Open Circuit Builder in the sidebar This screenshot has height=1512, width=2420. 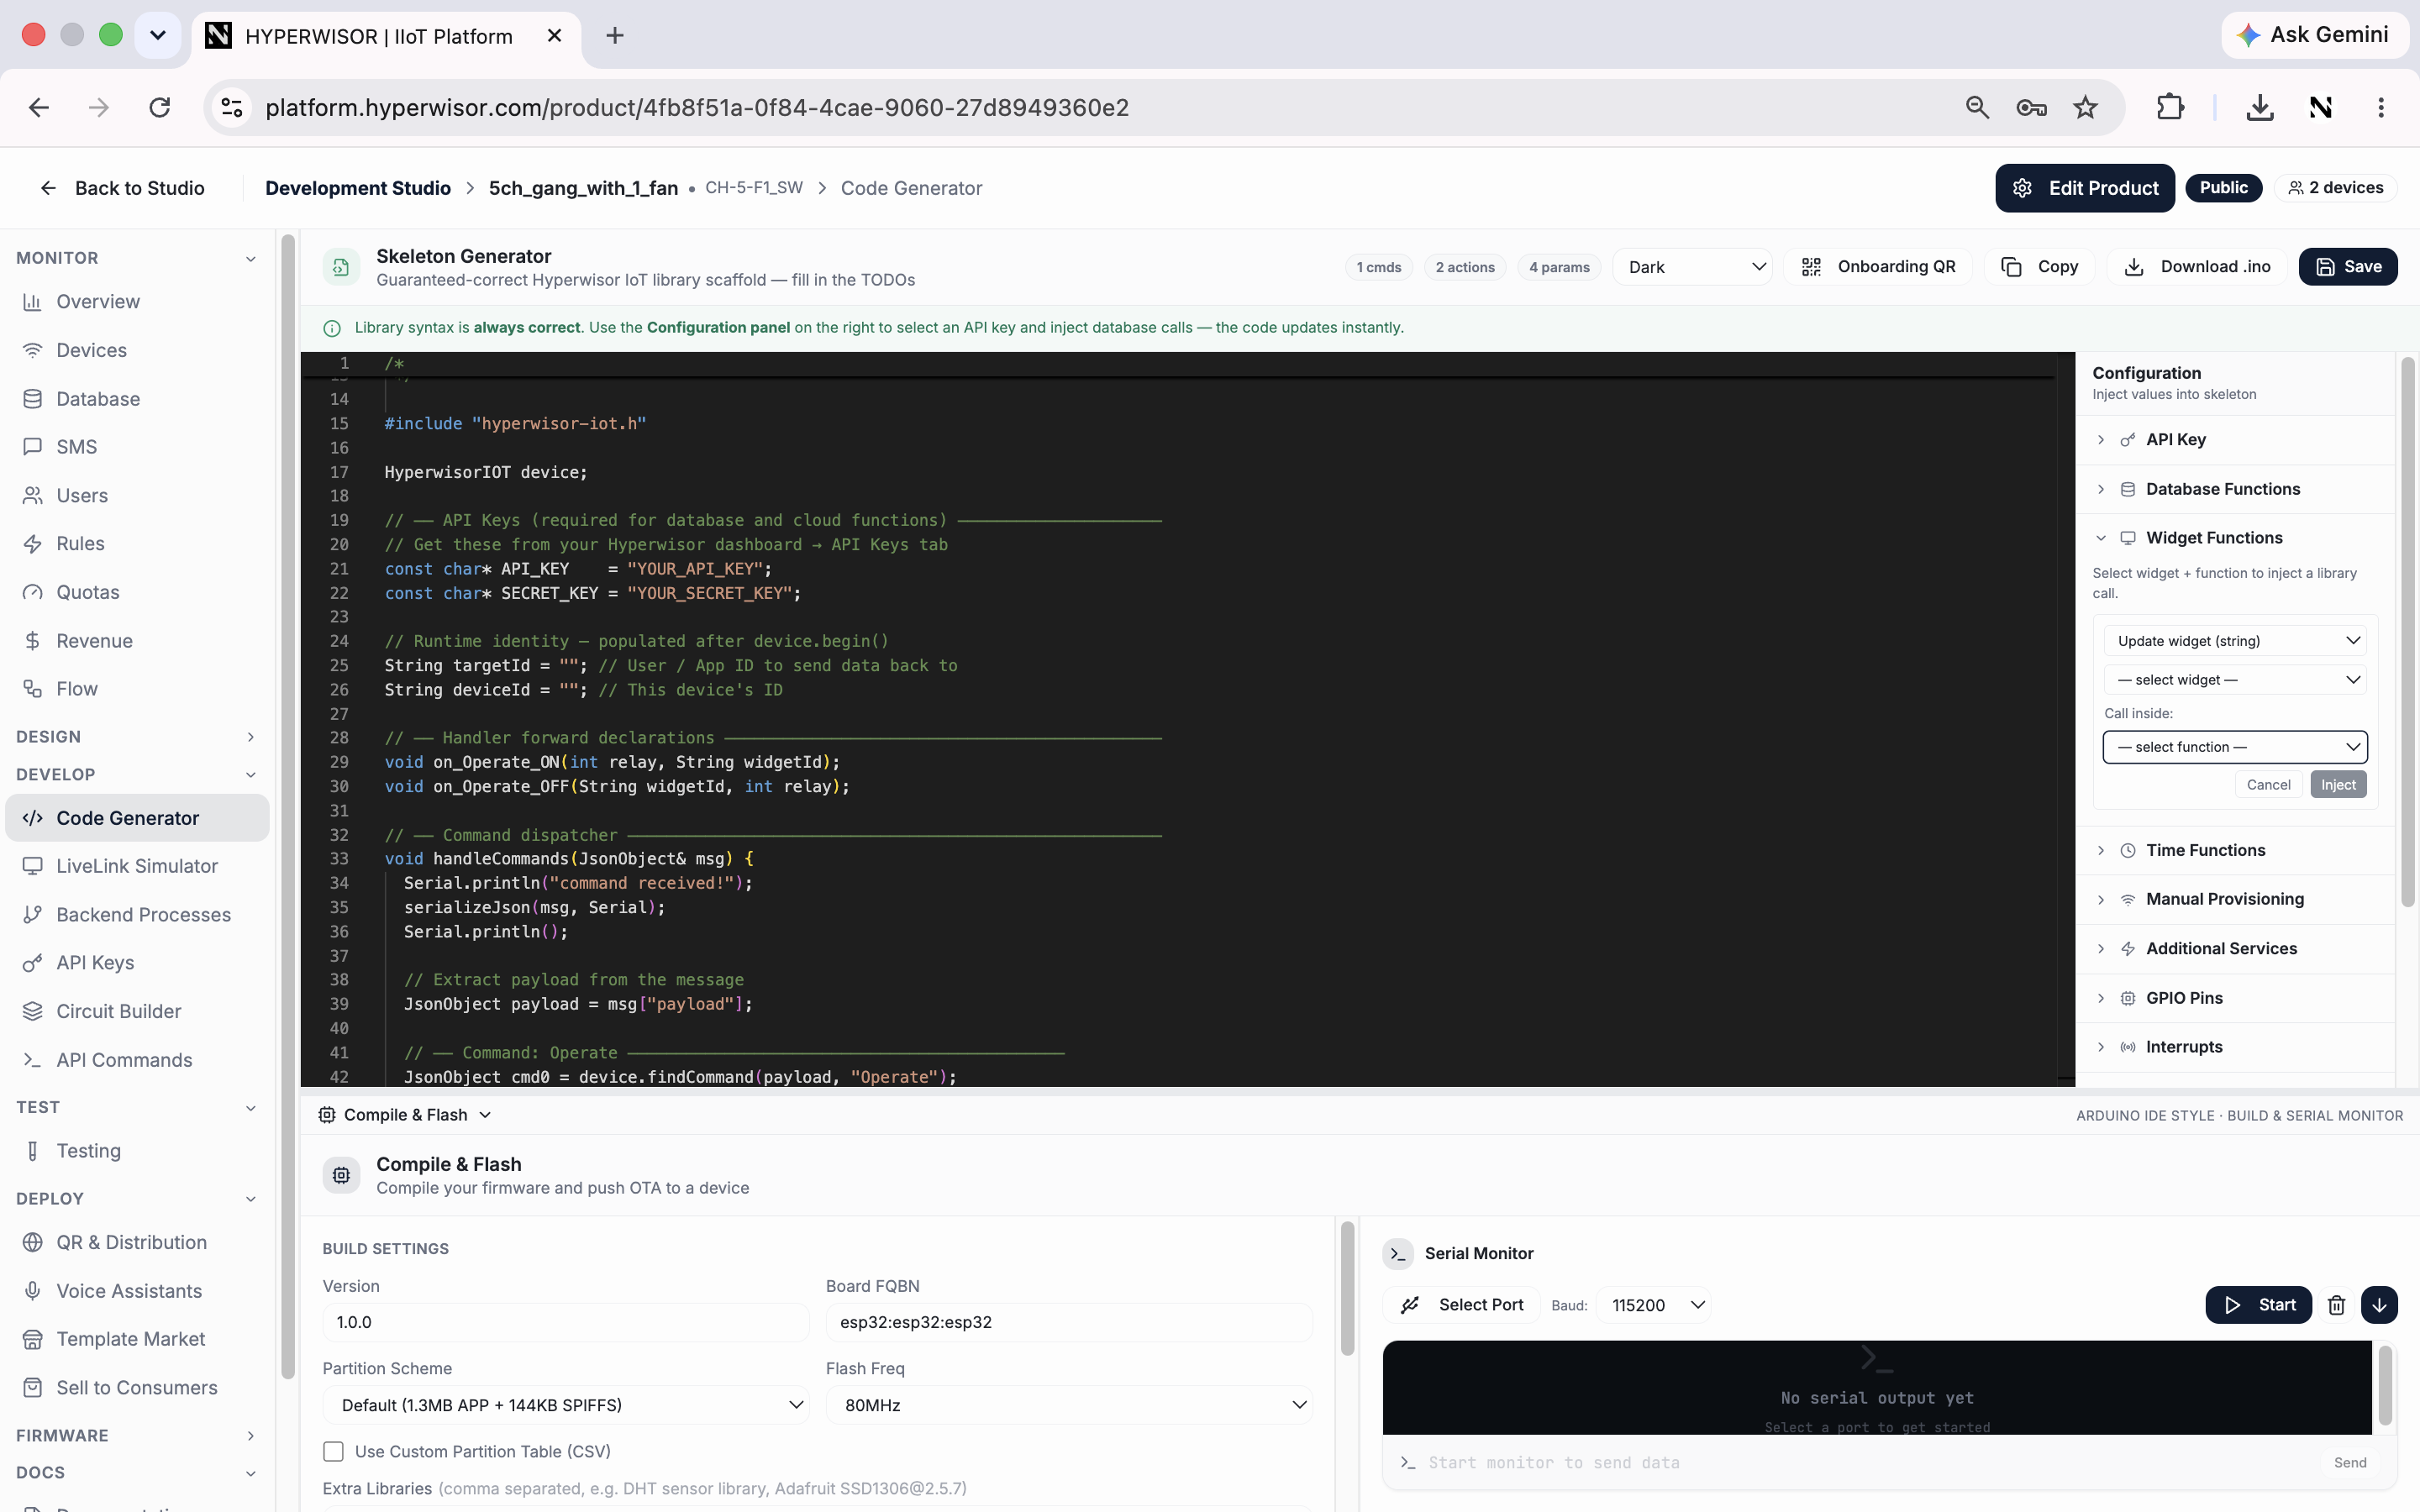coord(136,1011)
